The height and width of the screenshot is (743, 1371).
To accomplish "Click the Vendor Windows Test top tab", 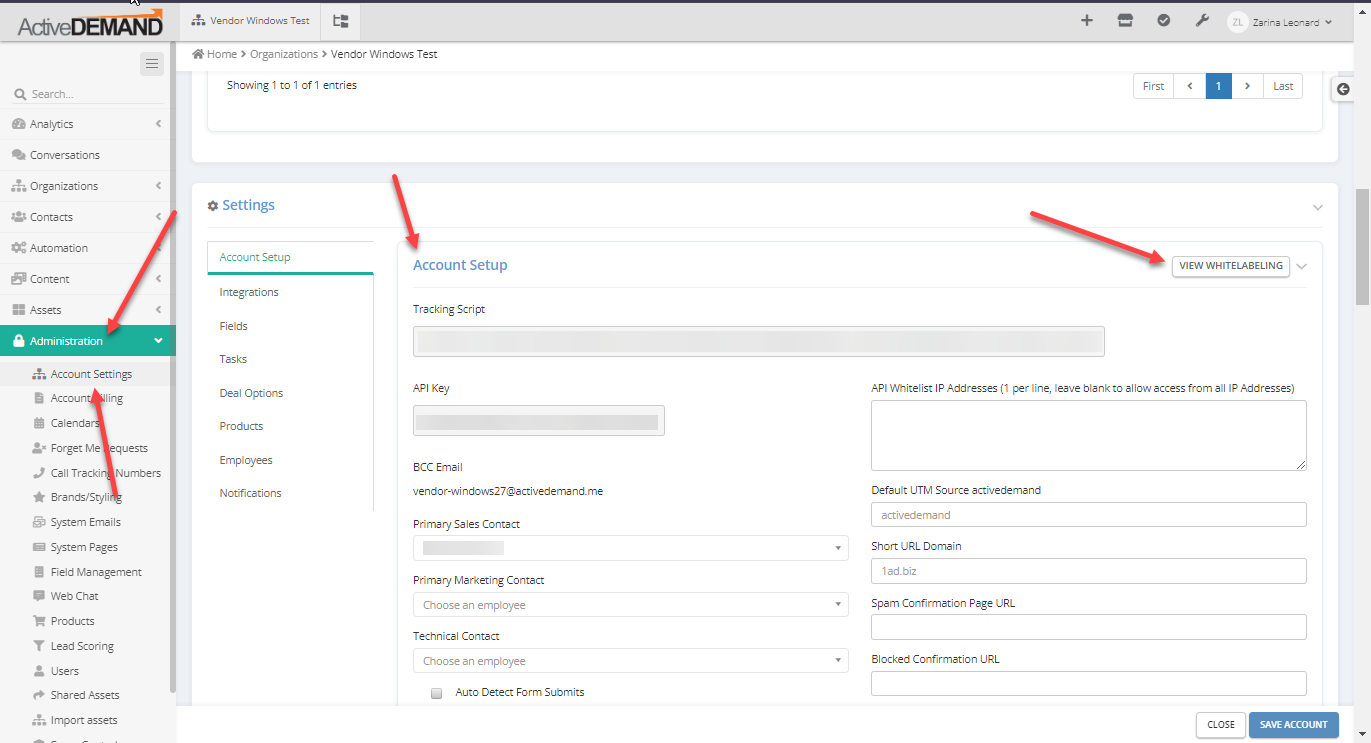I will [x=251, y=20].
